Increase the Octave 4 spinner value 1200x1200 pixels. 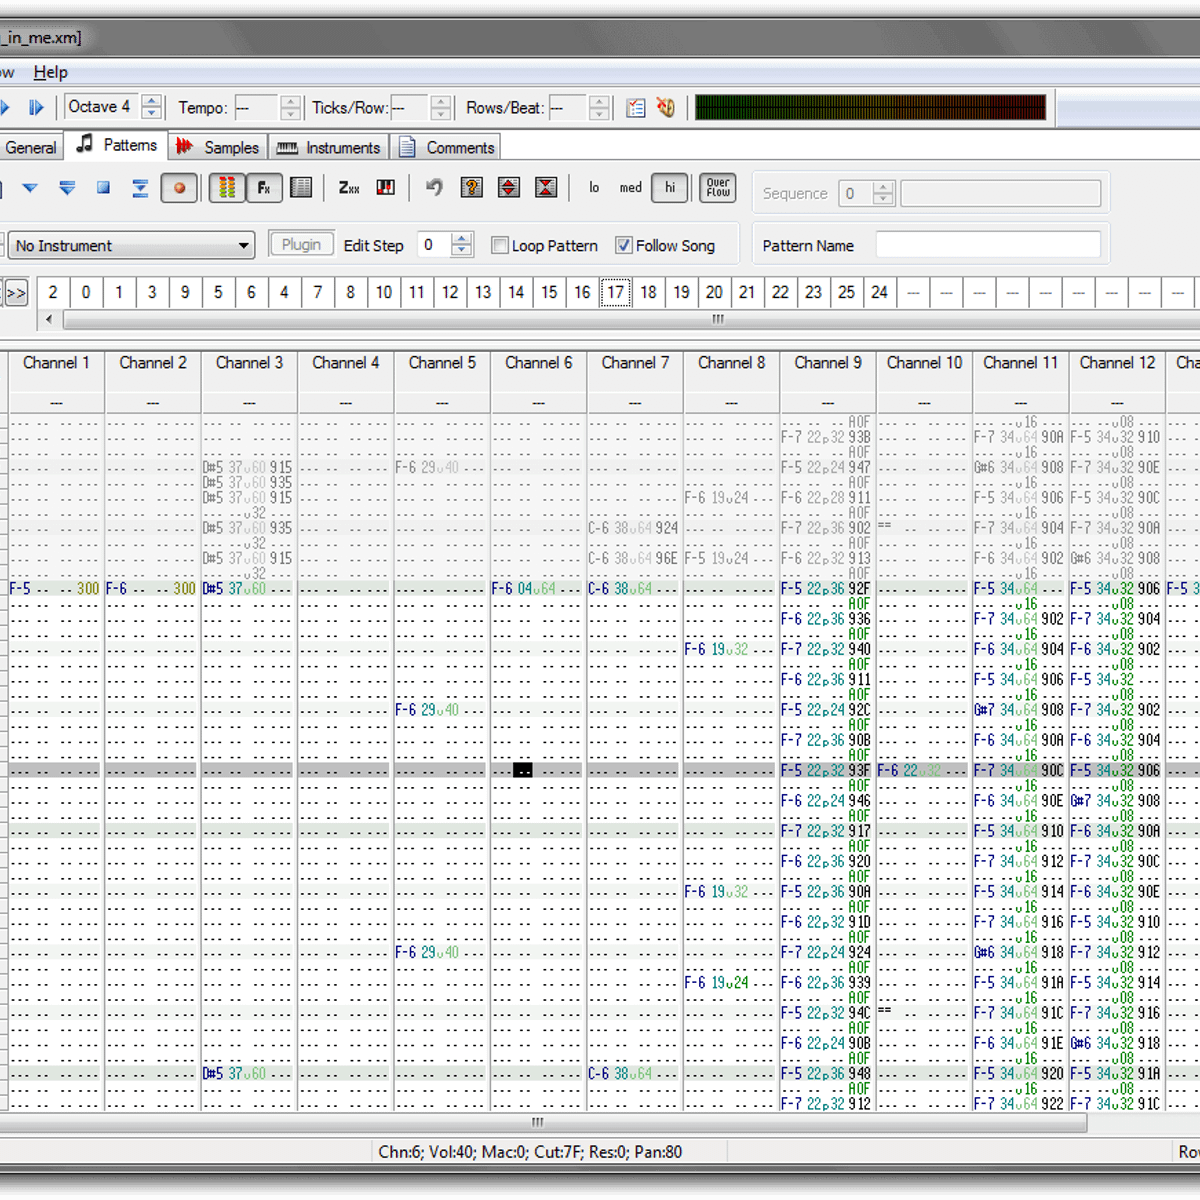pos(152,101)
